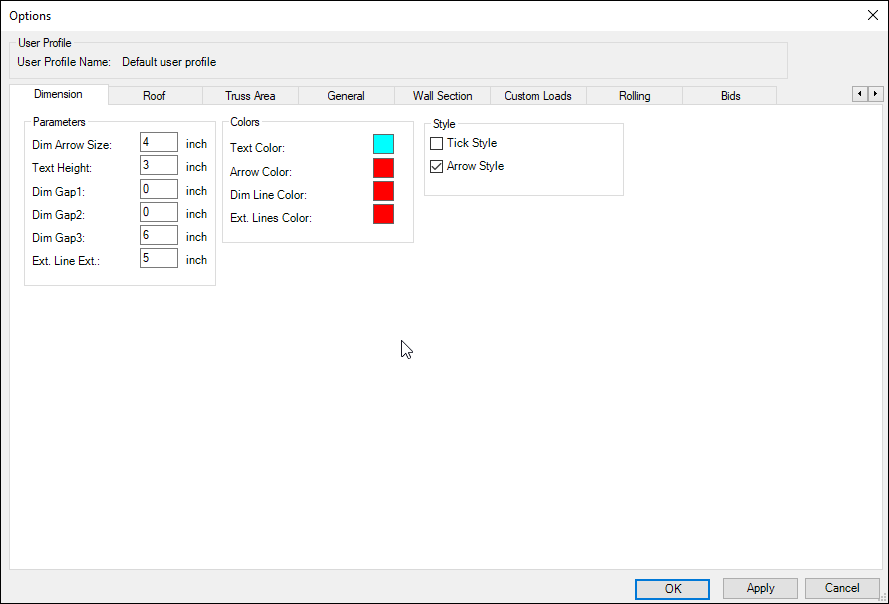The height and width of the screenshot is (604, 889).
Task: Focus the Text Height input box
Action: click(159, 166)
